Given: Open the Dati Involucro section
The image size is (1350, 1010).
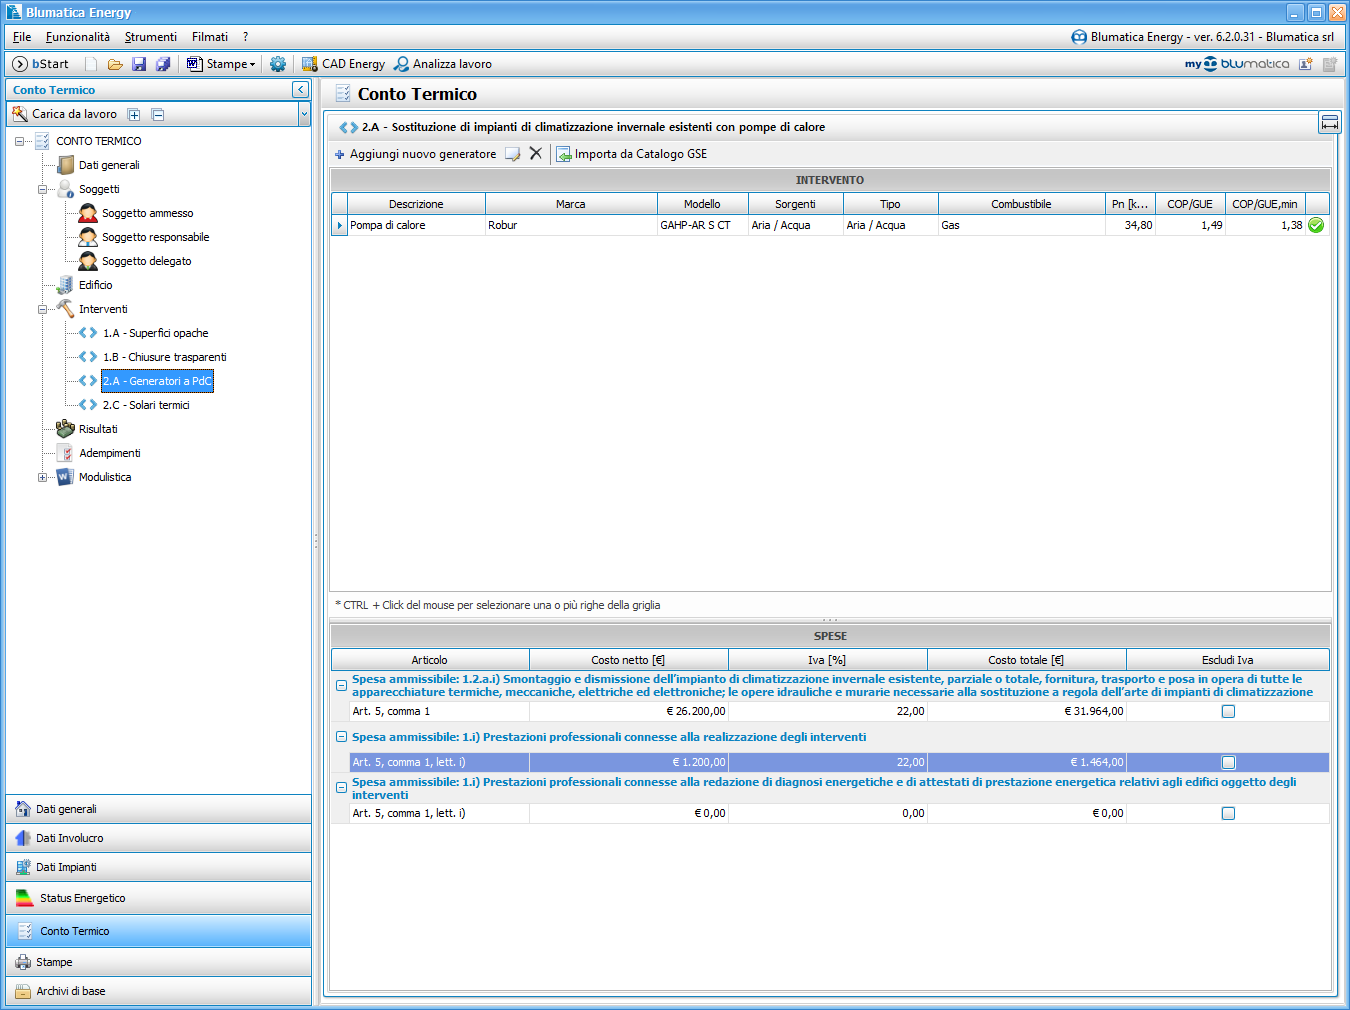Looking at the screenshot, I should [158, 838].
